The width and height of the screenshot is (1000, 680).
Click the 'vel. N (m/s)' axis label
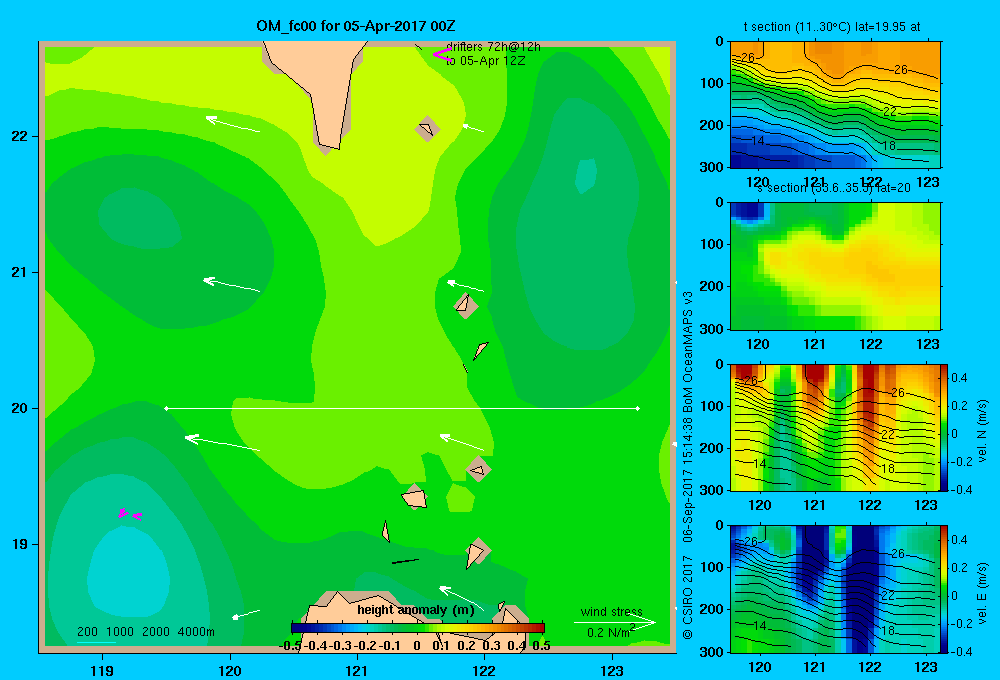(x=983, y=431)
